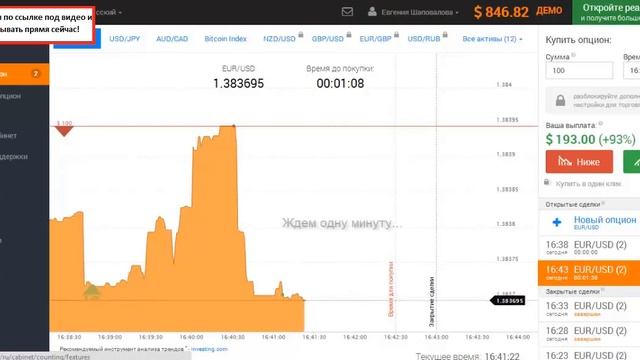Click the notification badge with number 2

tap(36, 74)
